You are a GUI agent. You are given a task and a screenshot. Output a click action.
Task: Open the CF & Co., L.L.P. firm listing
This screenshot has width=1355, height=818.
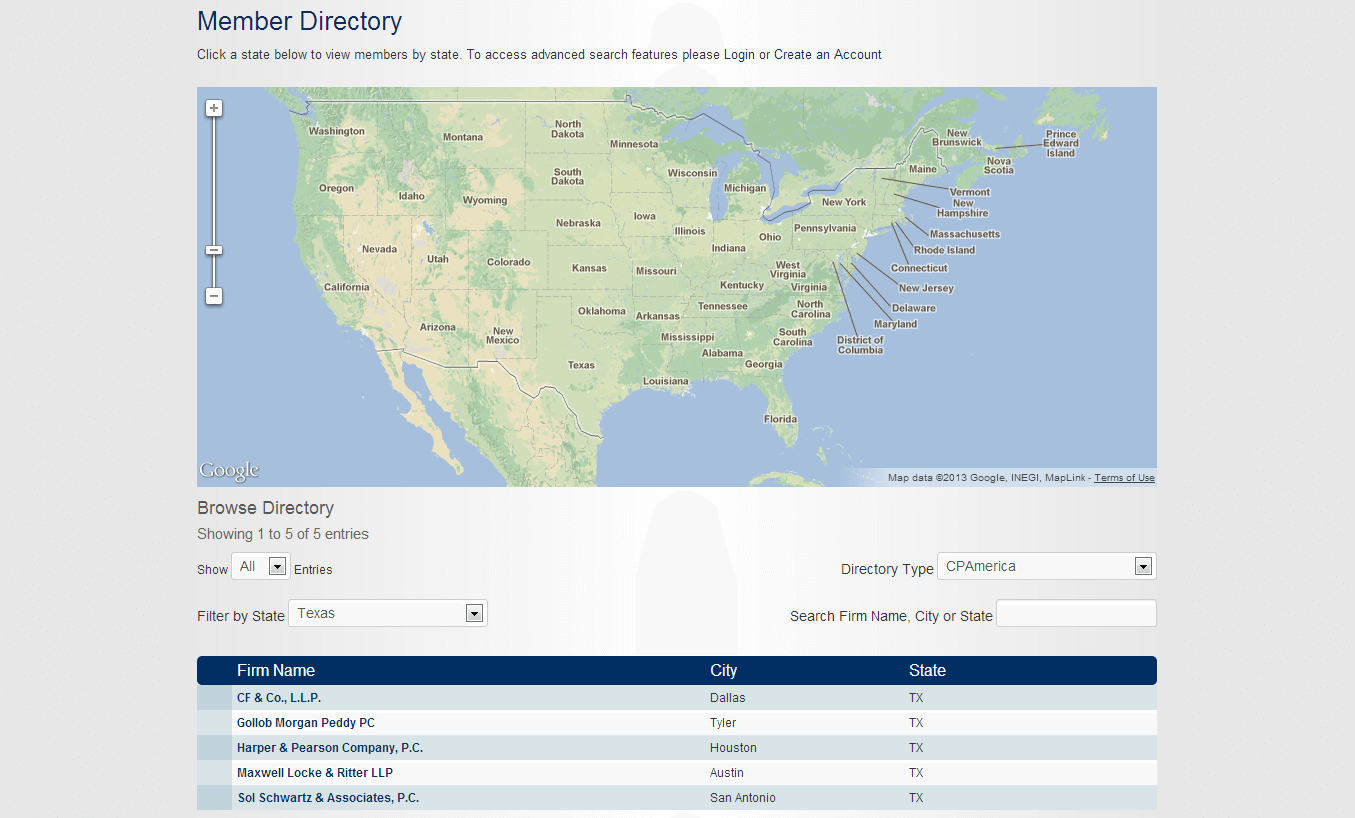pyautogui.click(x=279, y=697)
